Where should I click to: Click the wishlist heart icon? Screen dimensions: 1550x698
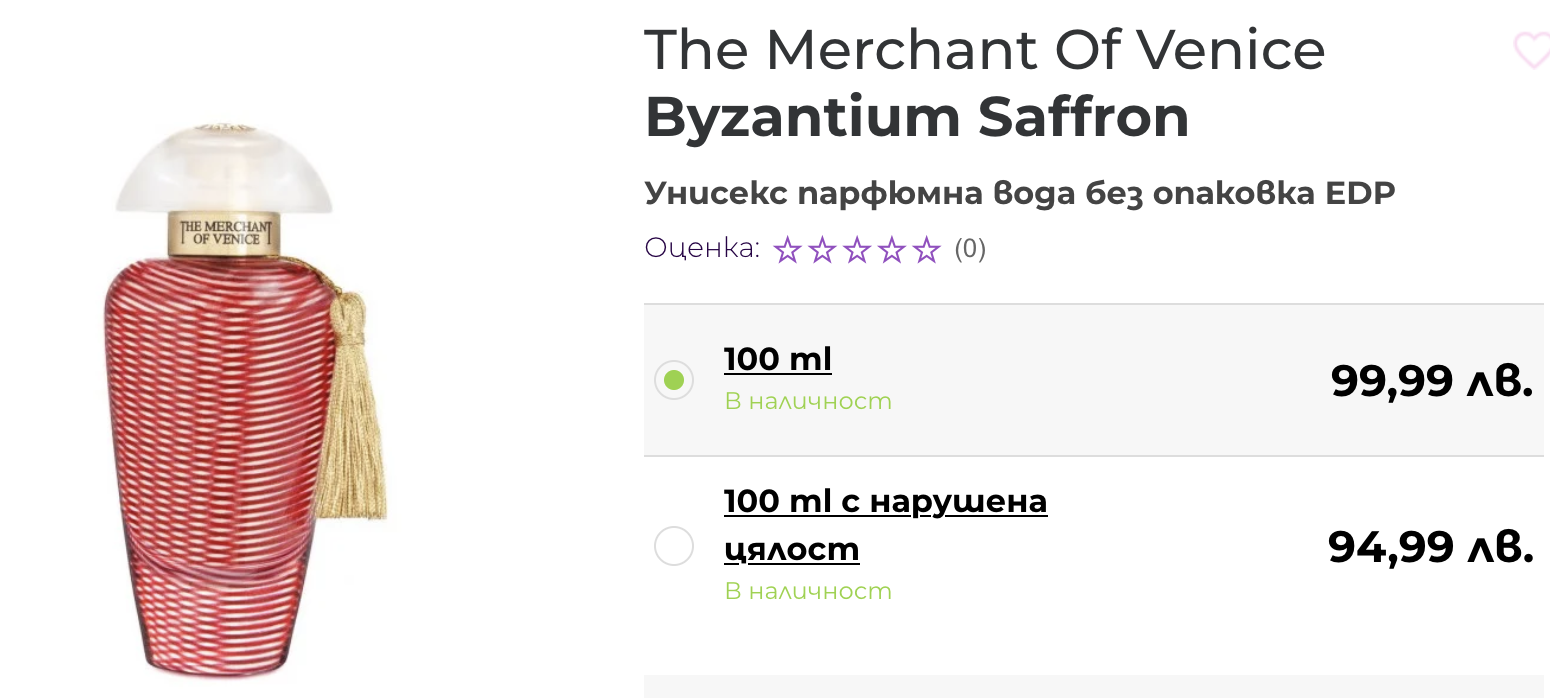pos(1530,50)
